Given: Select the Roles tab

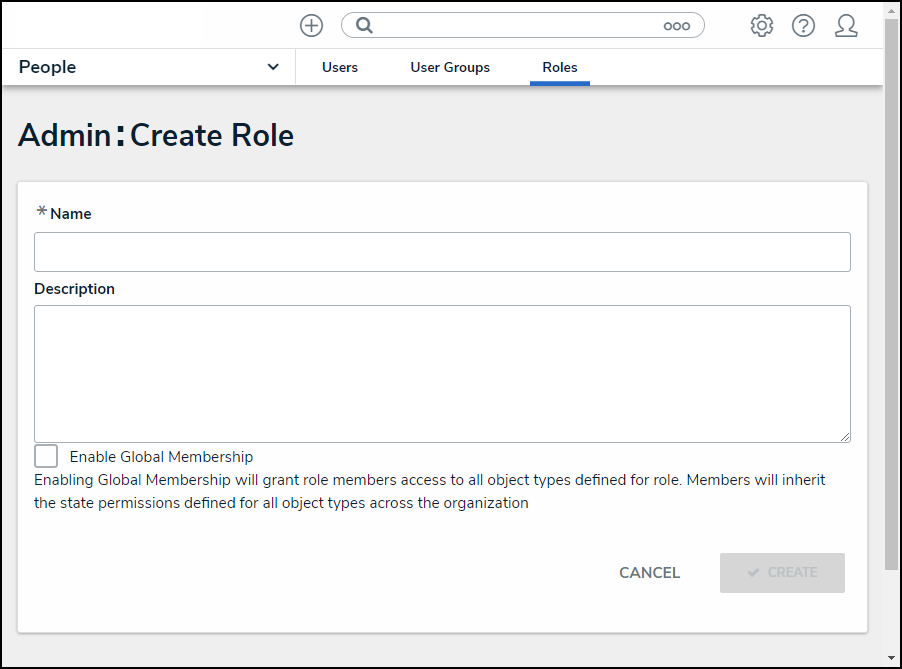Looking at the screenshot, I should click(x=560, y=67).
